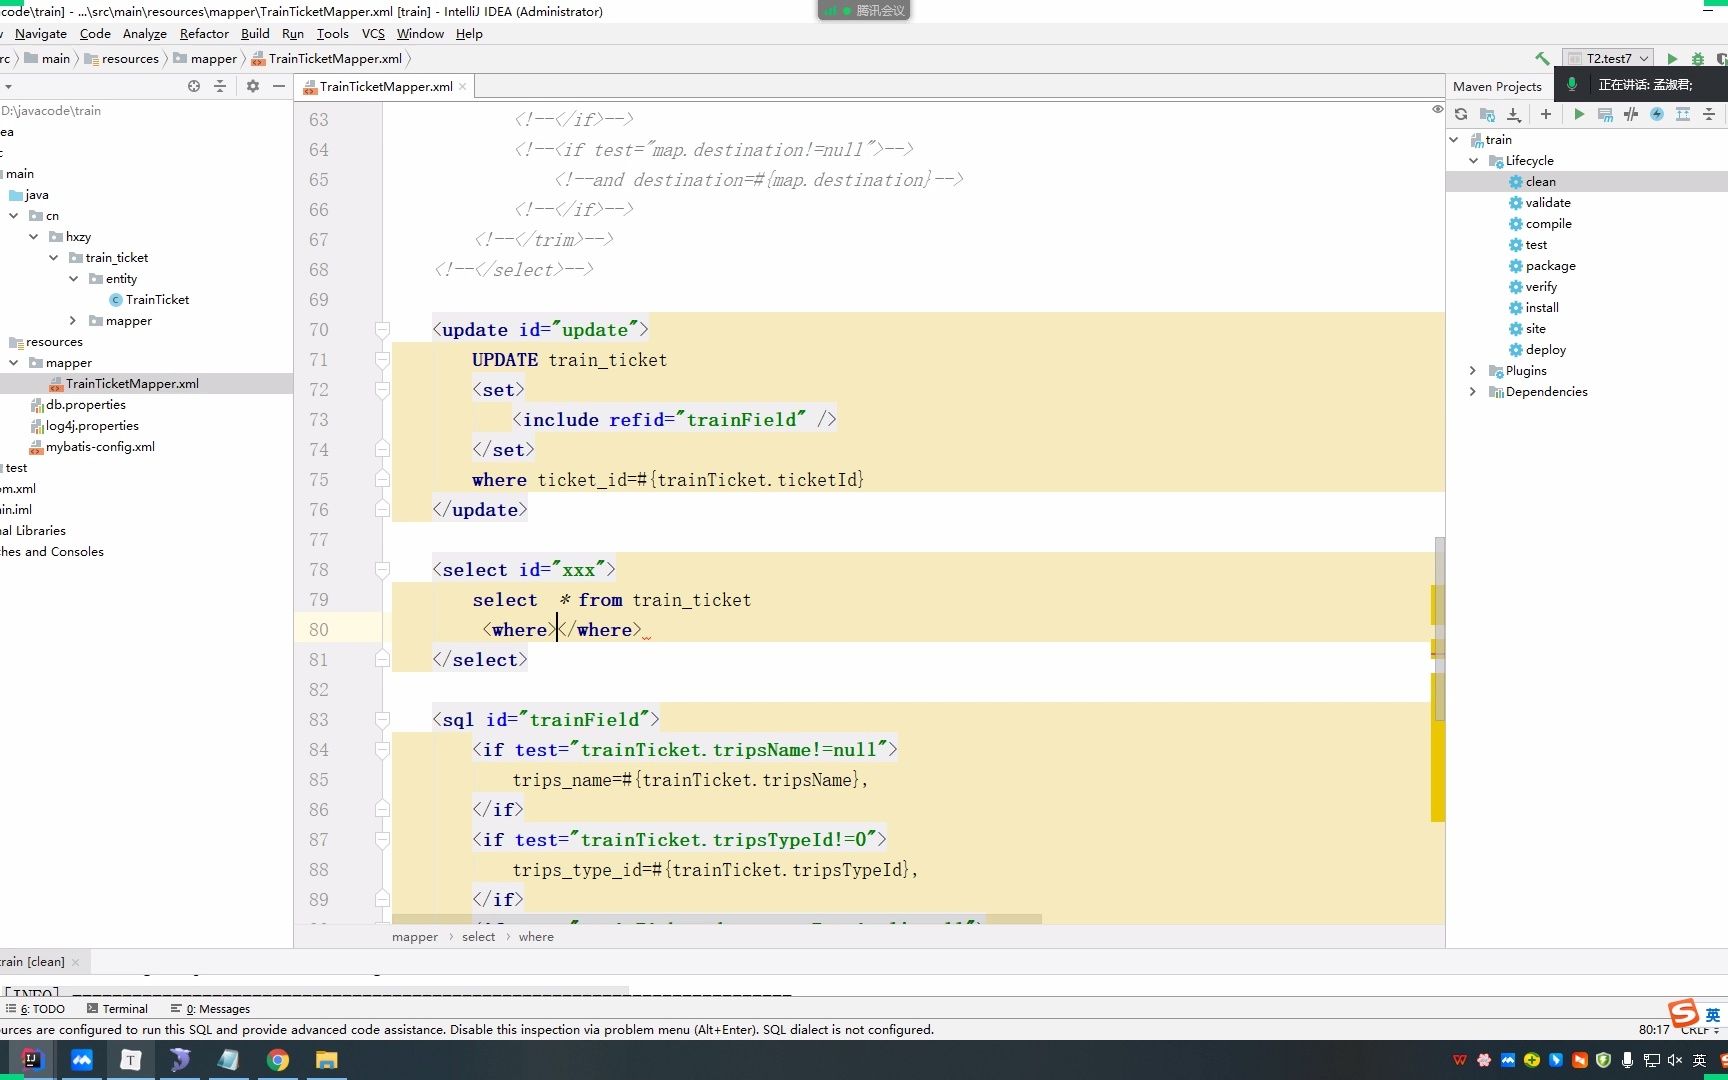
Task: Execute a Maven goal
Action: click(1605, 114)
